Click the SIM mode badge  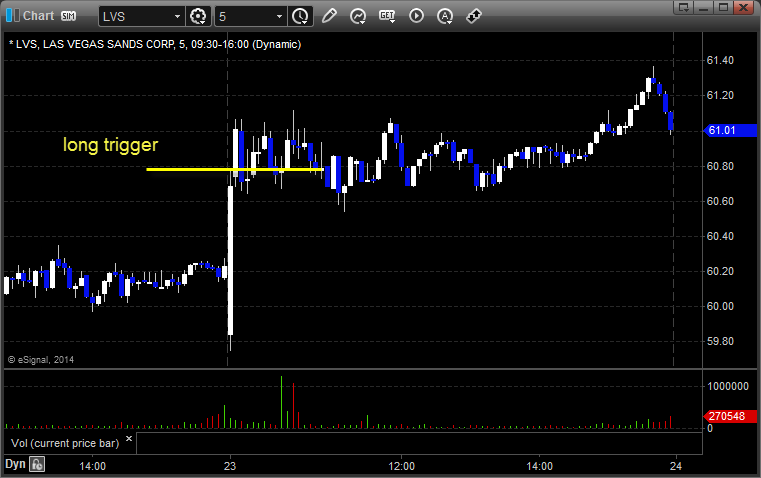coord(68,16)
